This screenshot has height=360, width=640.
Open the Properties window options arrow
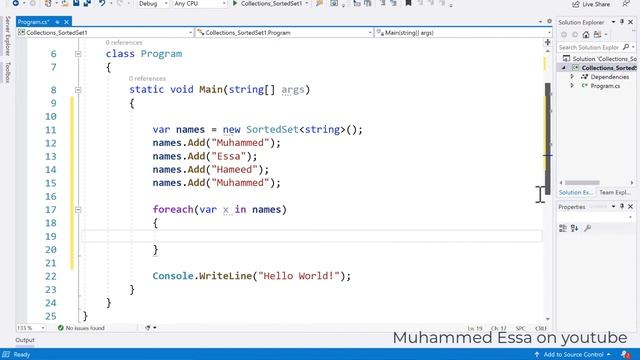point(613,207)
